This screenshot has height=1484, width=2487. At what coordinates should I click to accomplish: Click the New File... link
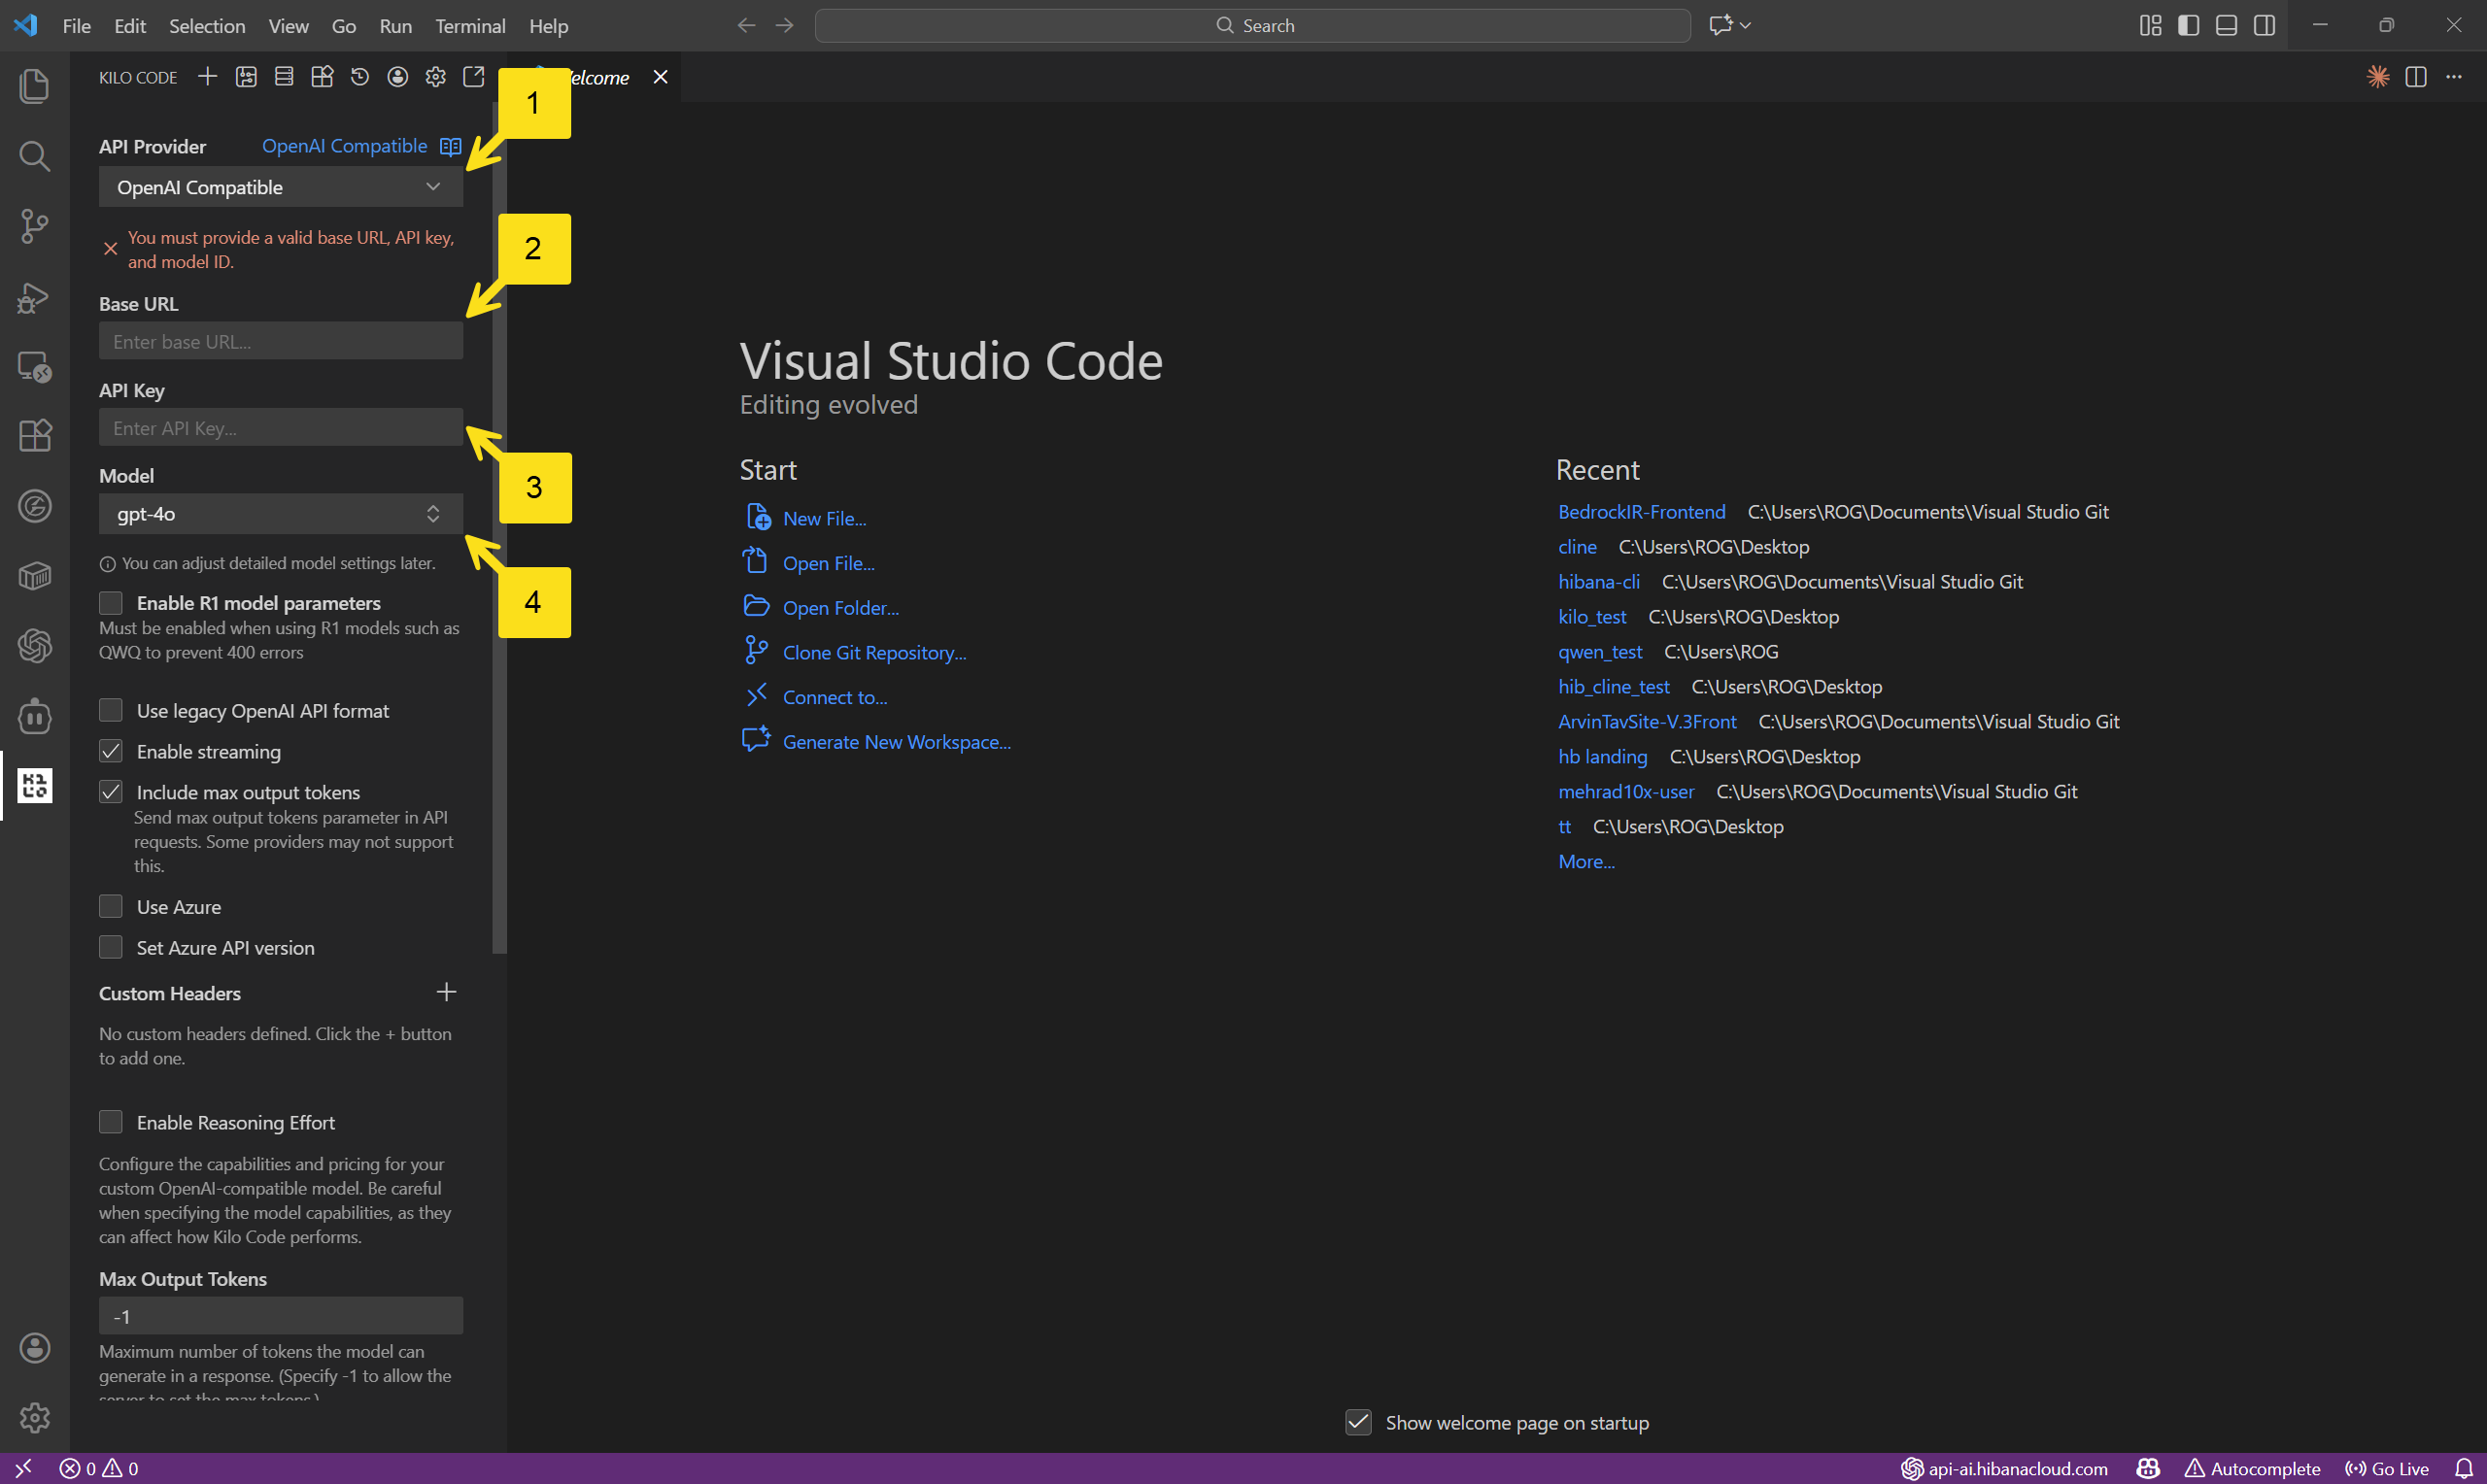[824, 518]
